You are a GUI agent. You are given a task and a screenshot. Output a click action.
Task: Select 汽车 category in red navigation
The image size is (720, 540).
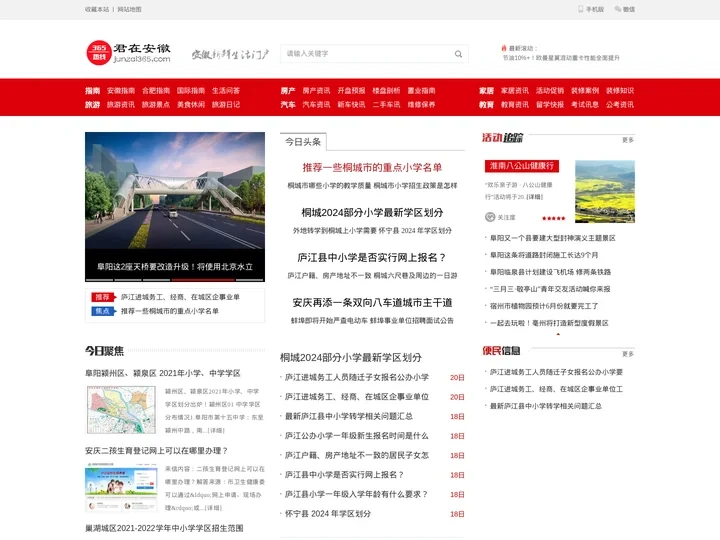(288, 105)
